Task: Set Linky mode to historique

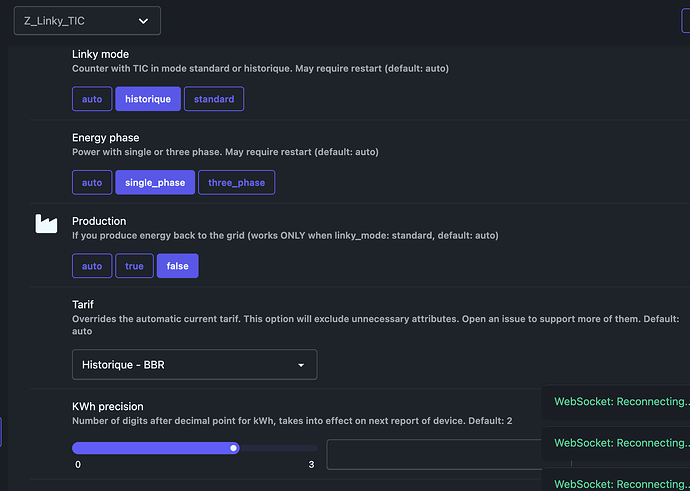Action: 148,99
